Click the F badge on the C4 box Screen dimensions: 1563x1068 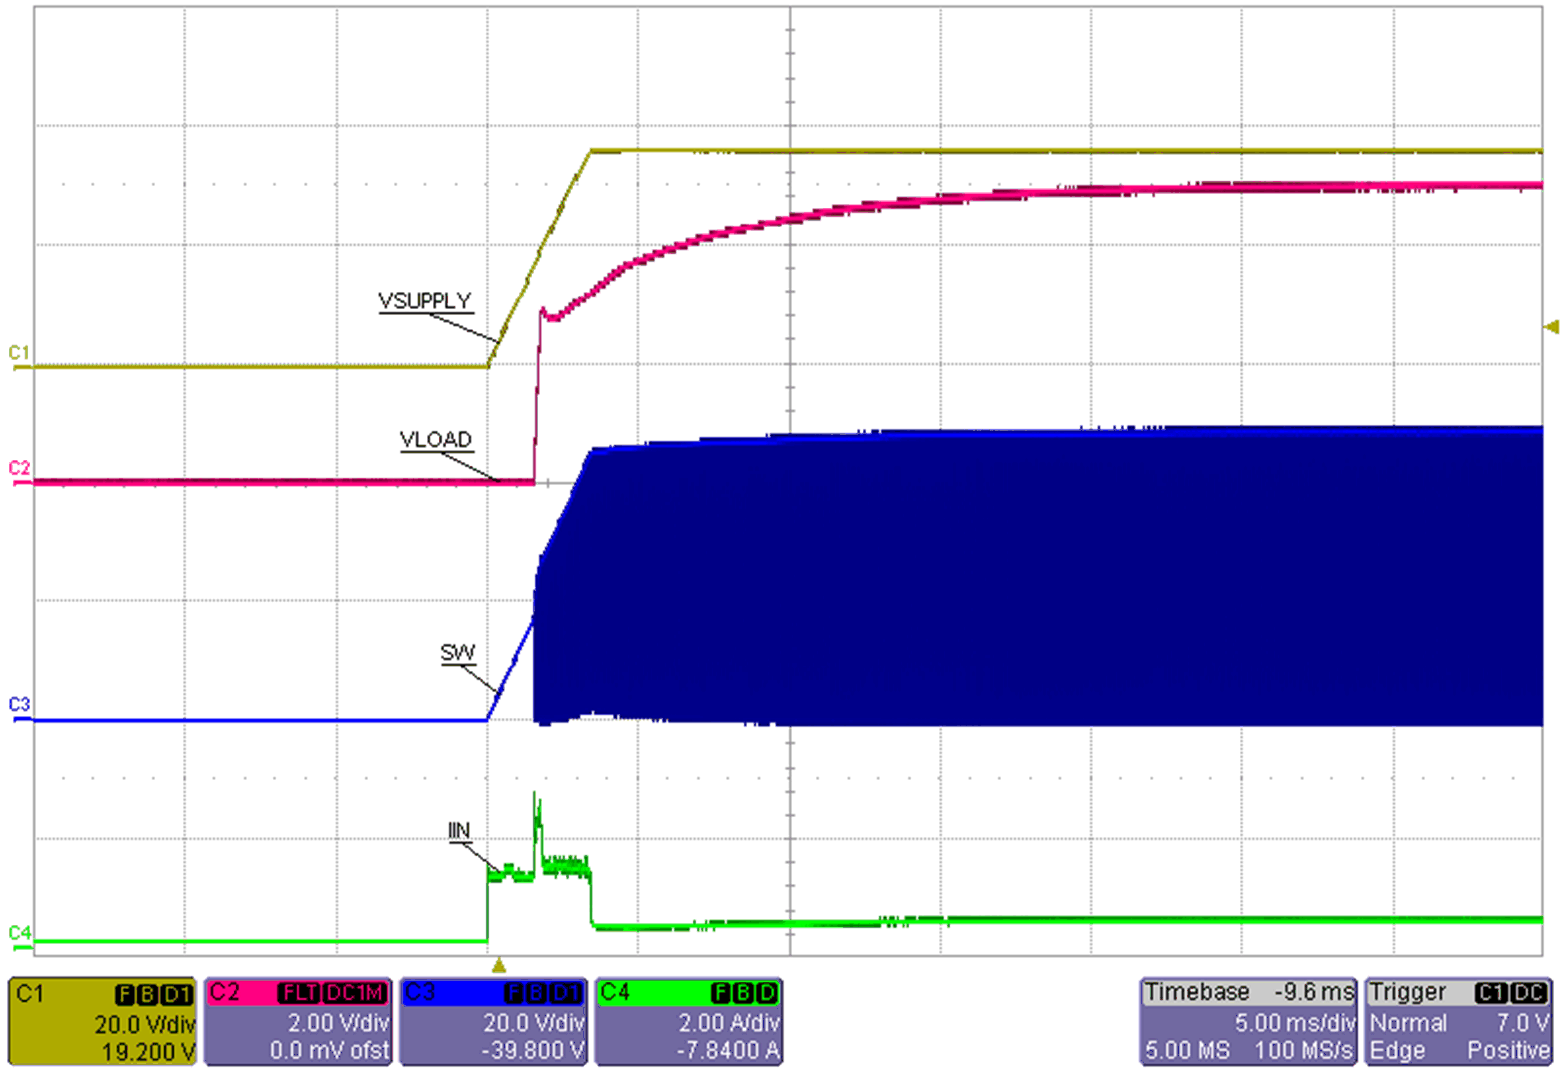(718, 993)
